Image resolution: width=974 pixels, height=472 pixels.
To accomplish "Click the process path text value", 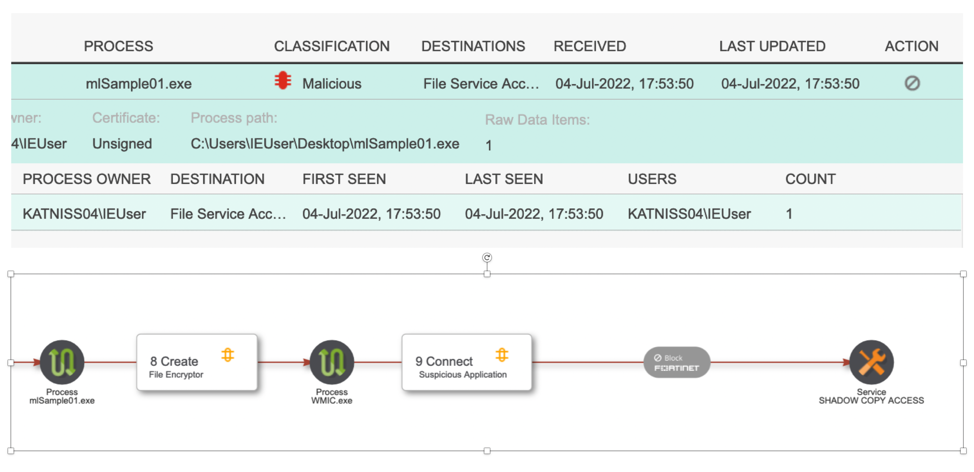I will 325,144.
